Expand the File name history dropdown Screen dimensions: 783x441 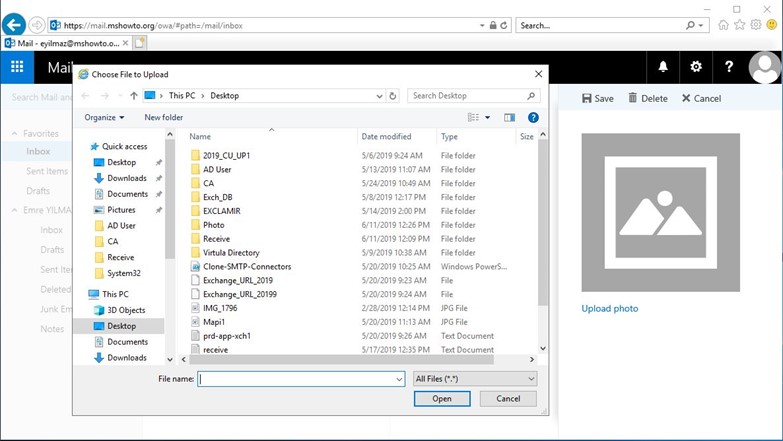point(398,379)
